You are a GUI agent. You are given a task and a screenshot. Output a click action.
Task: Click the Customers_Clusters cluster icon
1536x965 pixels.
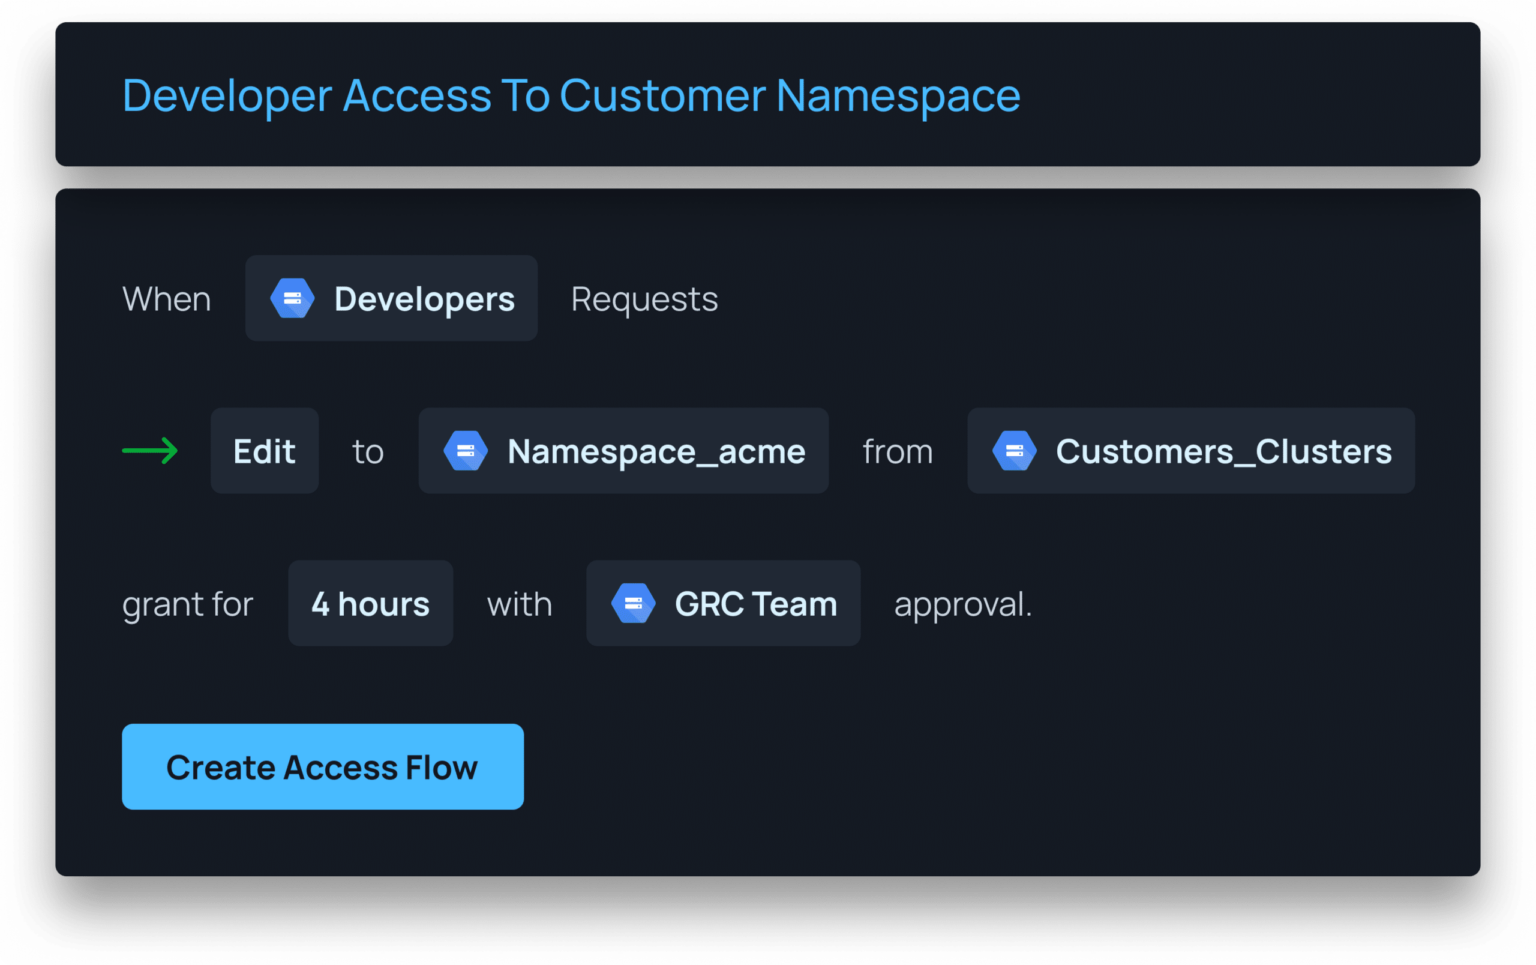pos(1014,451)
